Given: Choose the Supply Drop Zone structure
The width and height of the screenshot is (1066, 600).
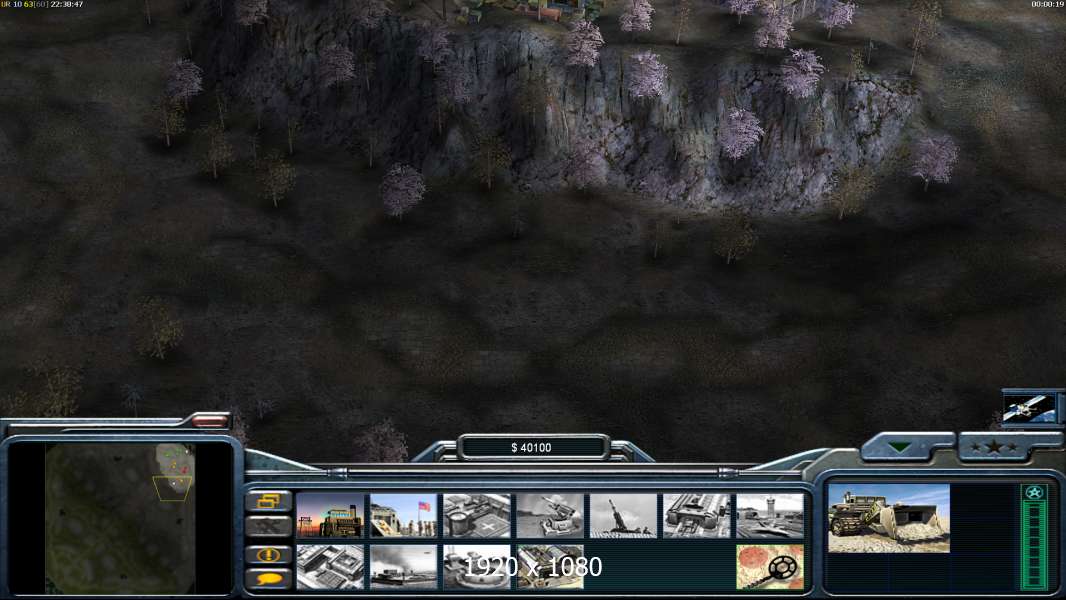Looking at the screenshot, I should point(404,567).
